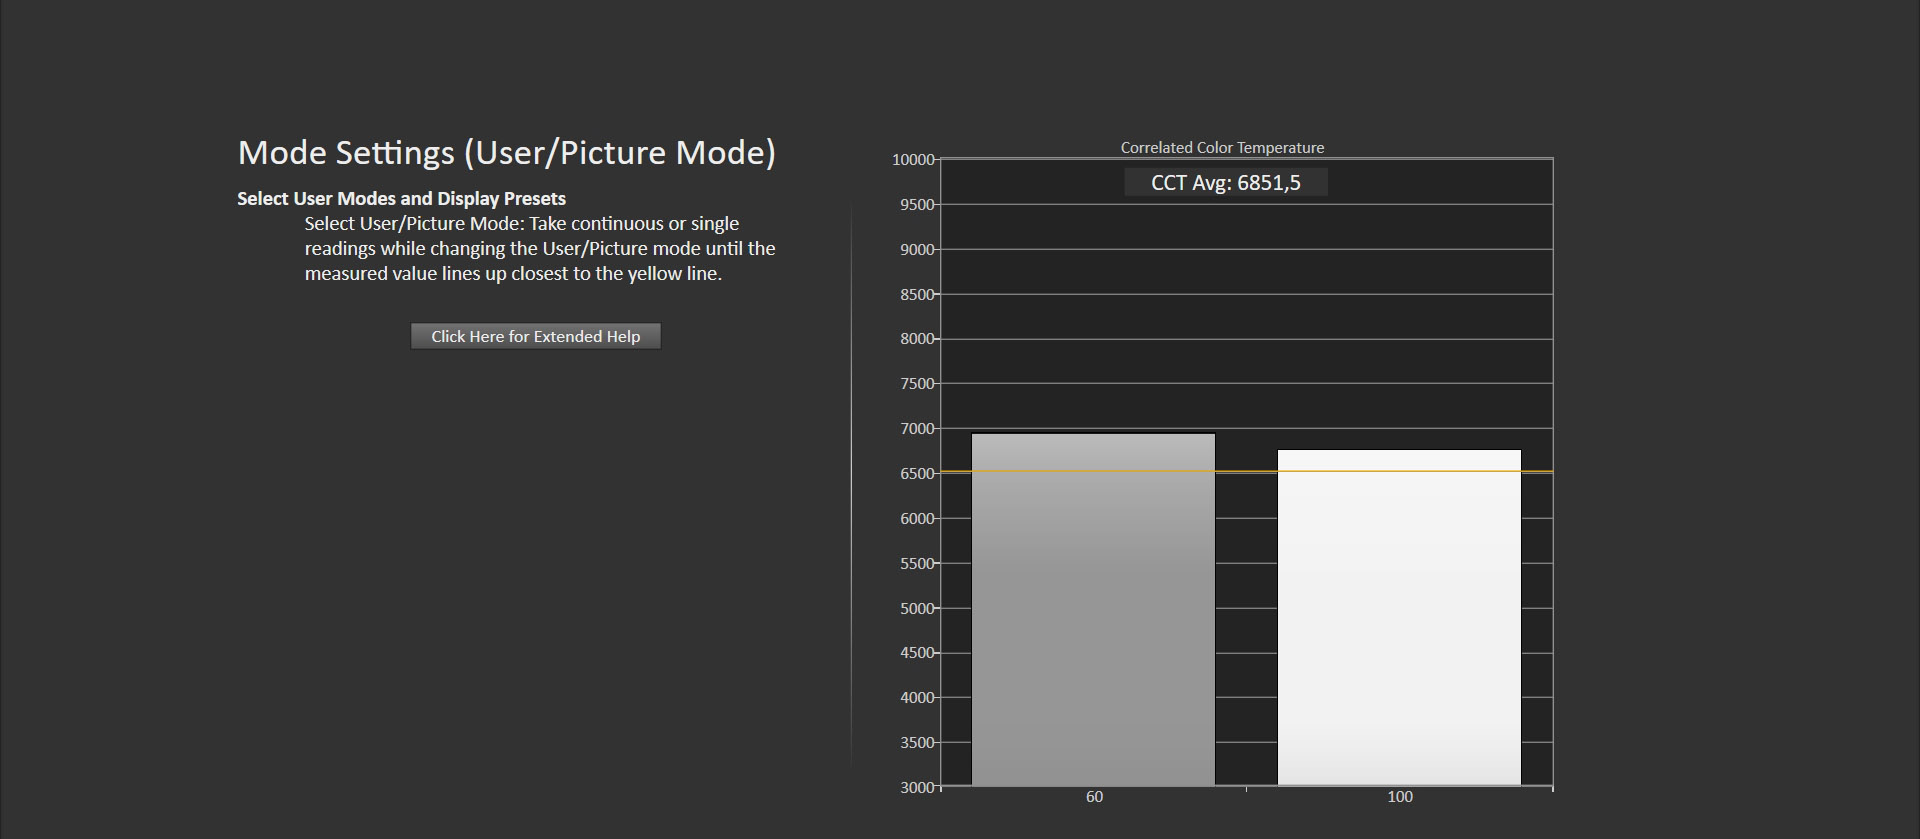Click the yellow 6500 target line
Image resolution: width=1920 pixels, height=839 pixels.
[1246, 471]
